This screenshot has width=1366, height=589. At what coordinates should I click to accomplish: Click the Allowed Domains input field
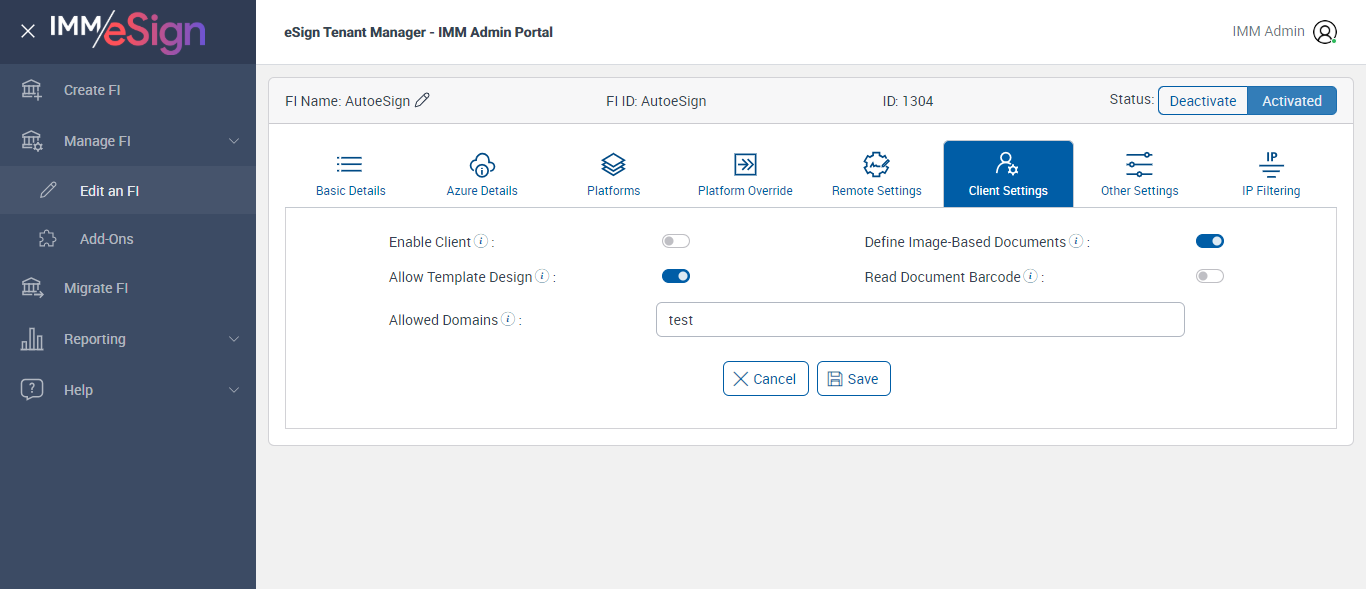pyautogui.click(x=920, y=320)
